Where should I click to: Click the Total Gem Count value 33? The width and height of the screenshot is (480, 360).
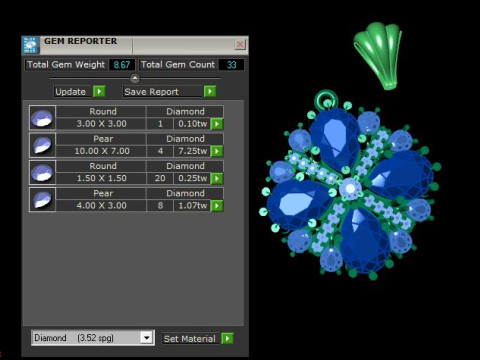pyautogui.click(x=231, y=65)
